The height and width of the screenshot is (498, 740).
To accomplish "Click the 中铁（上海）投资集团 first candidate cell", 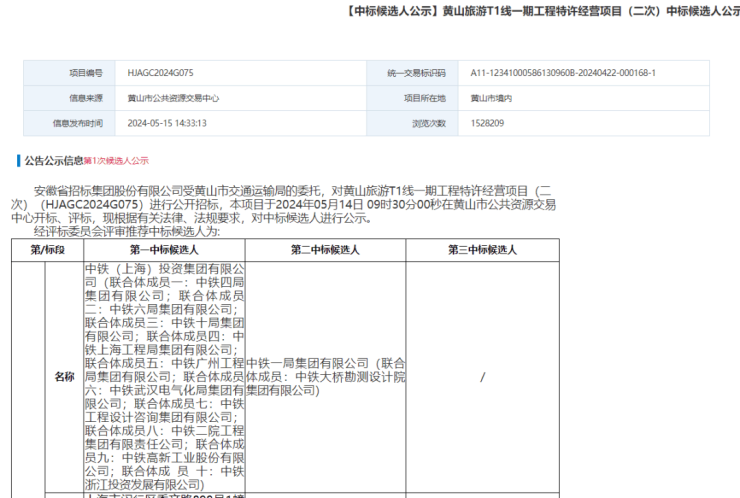I will tap(164, 376).
